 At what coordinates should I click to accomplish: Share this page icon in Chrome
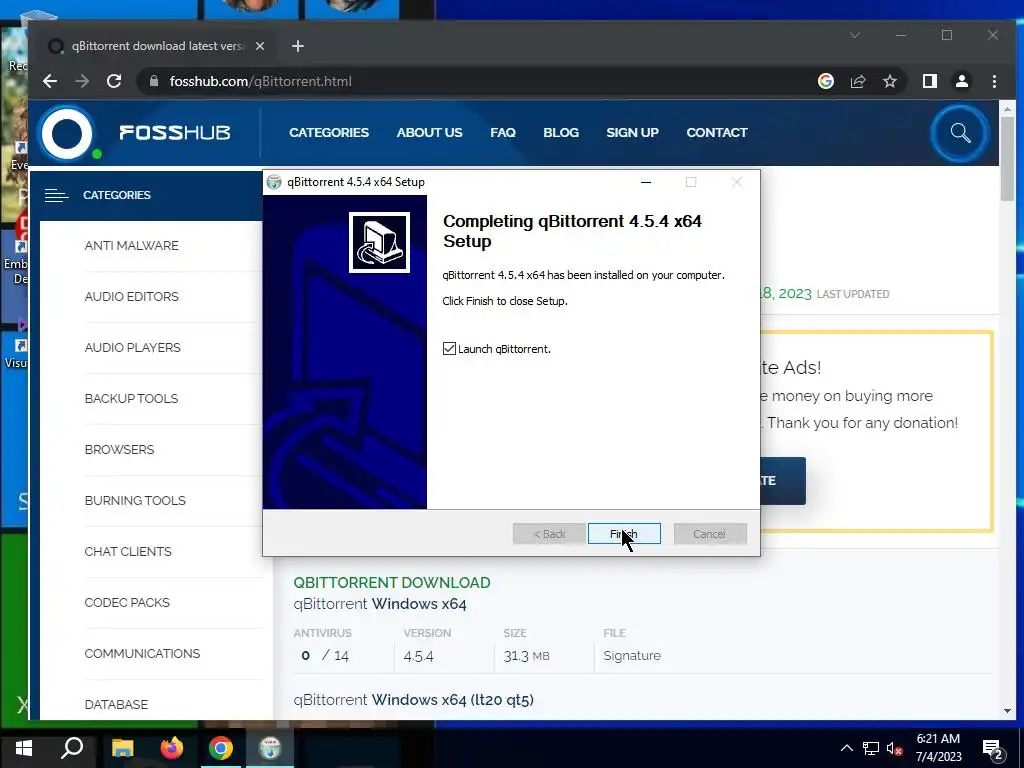(857, 81)
